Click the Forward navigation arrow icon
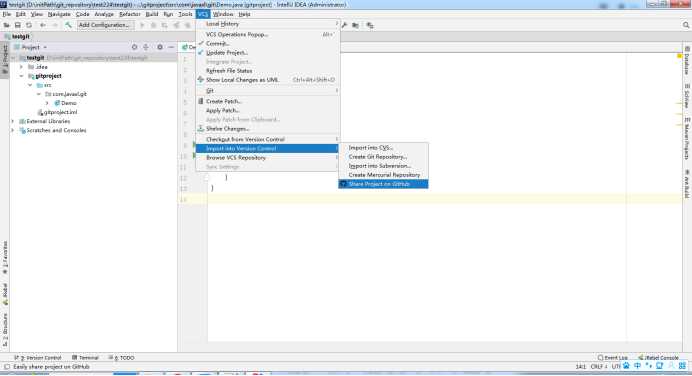The height and width of the screenshot is (376, 692). click(x=55, y=25)
